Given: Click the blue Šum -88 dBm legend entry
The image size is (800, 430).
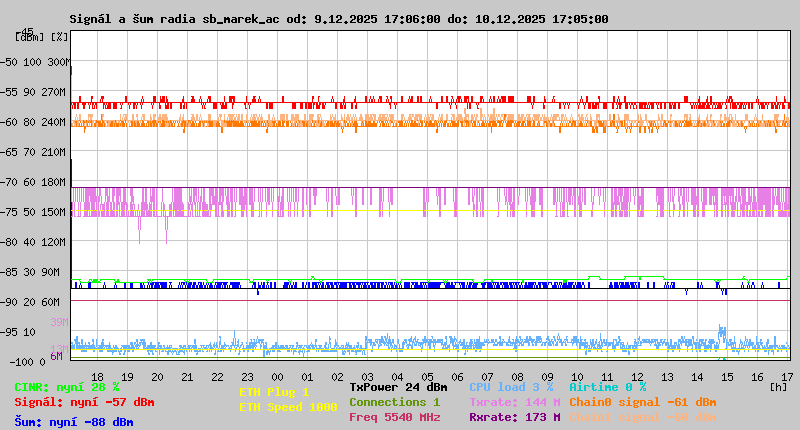Looking at the screenshot, I should click(73, 421).
